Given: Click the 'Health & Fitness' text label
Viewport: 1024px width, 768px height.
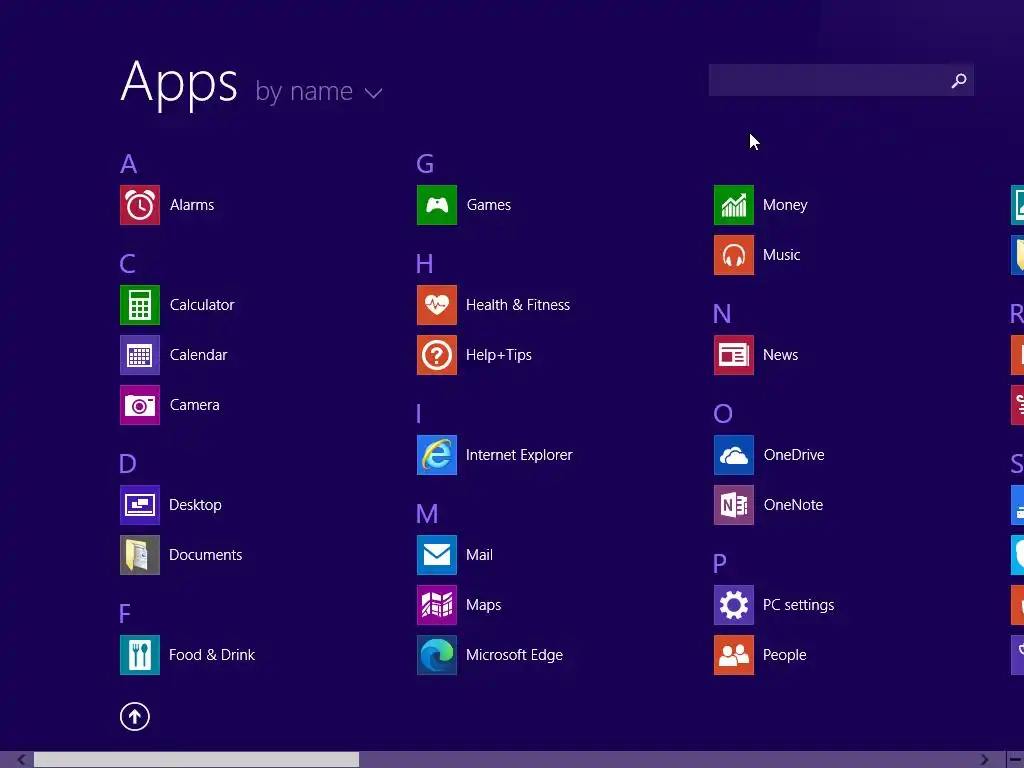Looking at the screenshot, I should [518, 305].
